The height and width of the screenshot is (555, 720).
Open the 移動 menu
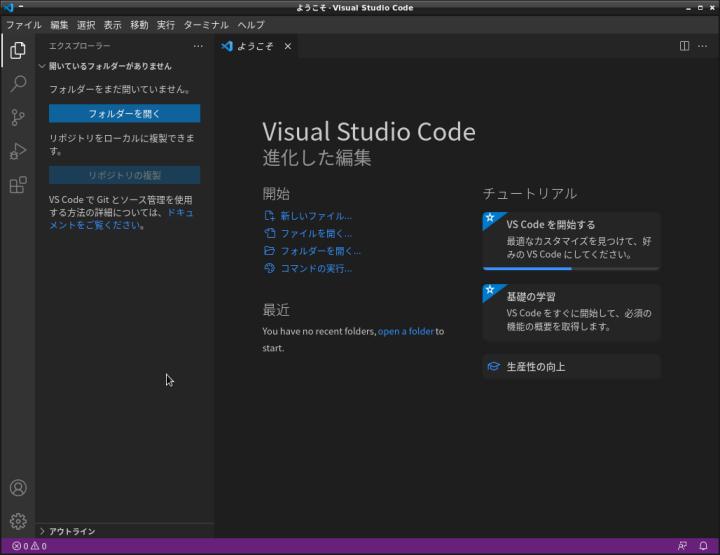[x=139, y=25]
